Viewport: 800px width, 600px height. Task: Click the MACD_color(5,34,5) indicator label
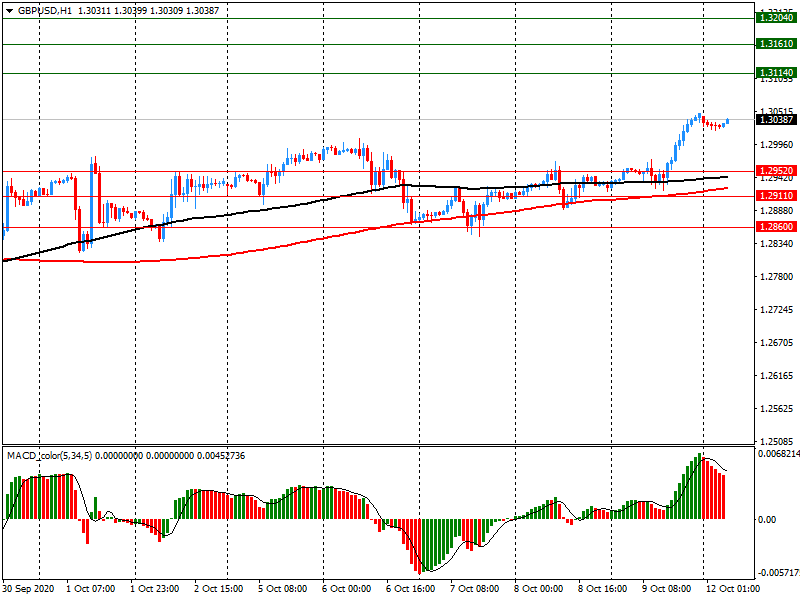[49, 456]
